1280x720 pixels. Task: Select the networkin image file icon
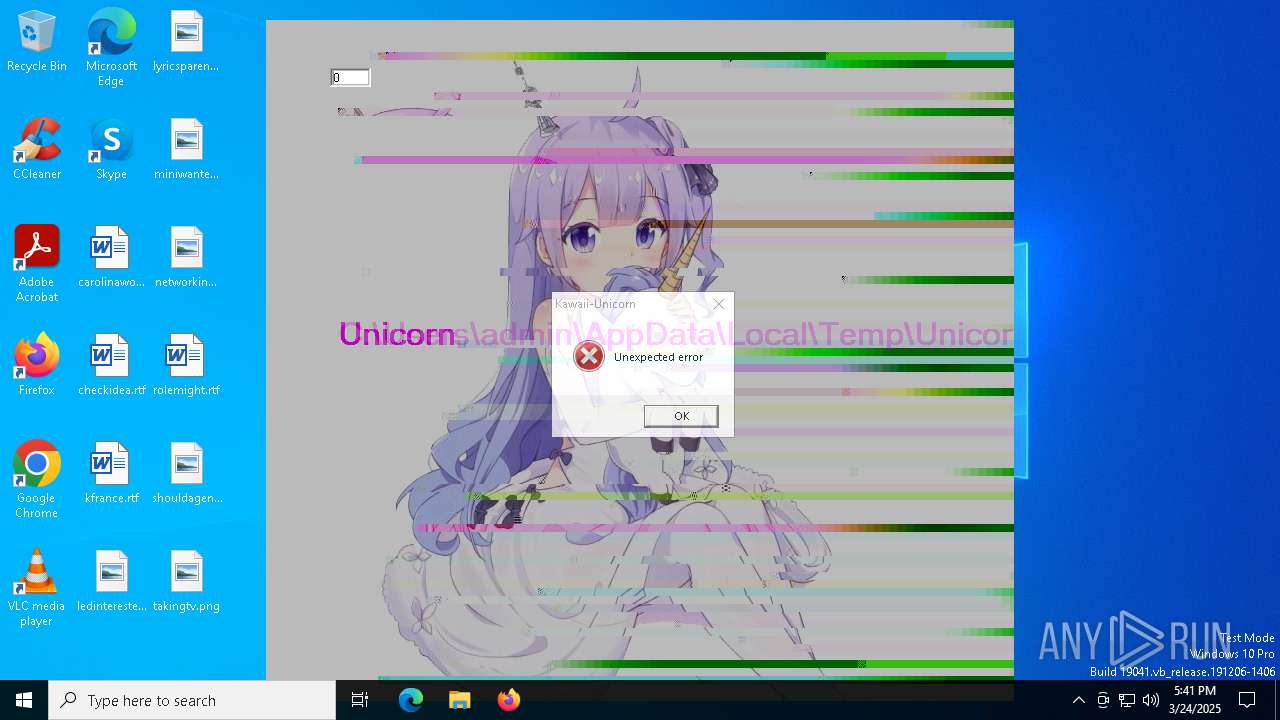pyautogui.click(x=186, y=258)
